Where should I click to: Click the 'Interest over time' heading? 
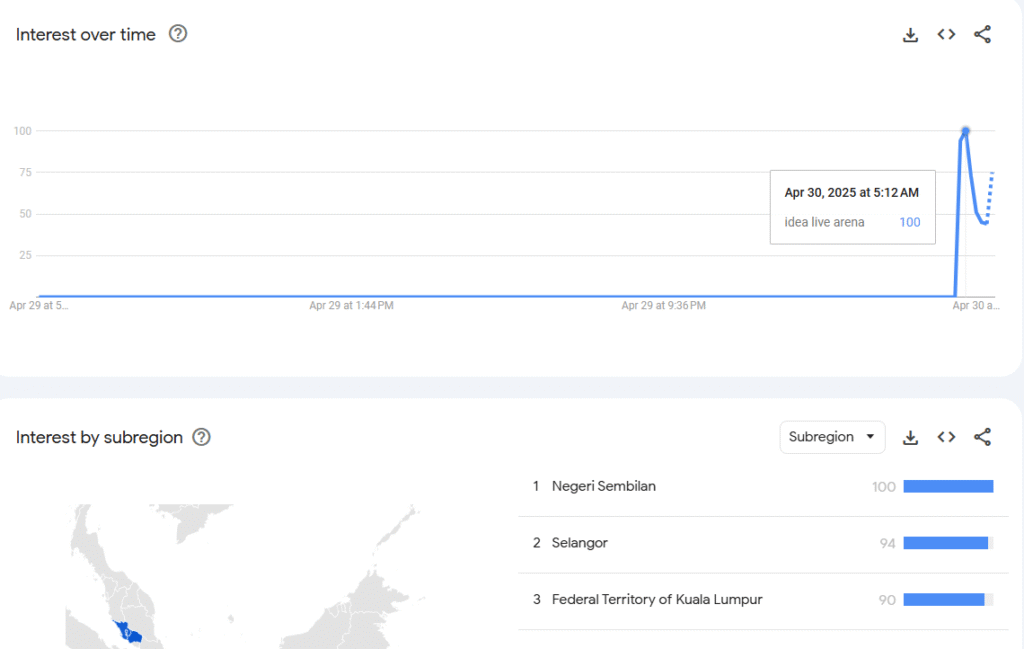86,35
